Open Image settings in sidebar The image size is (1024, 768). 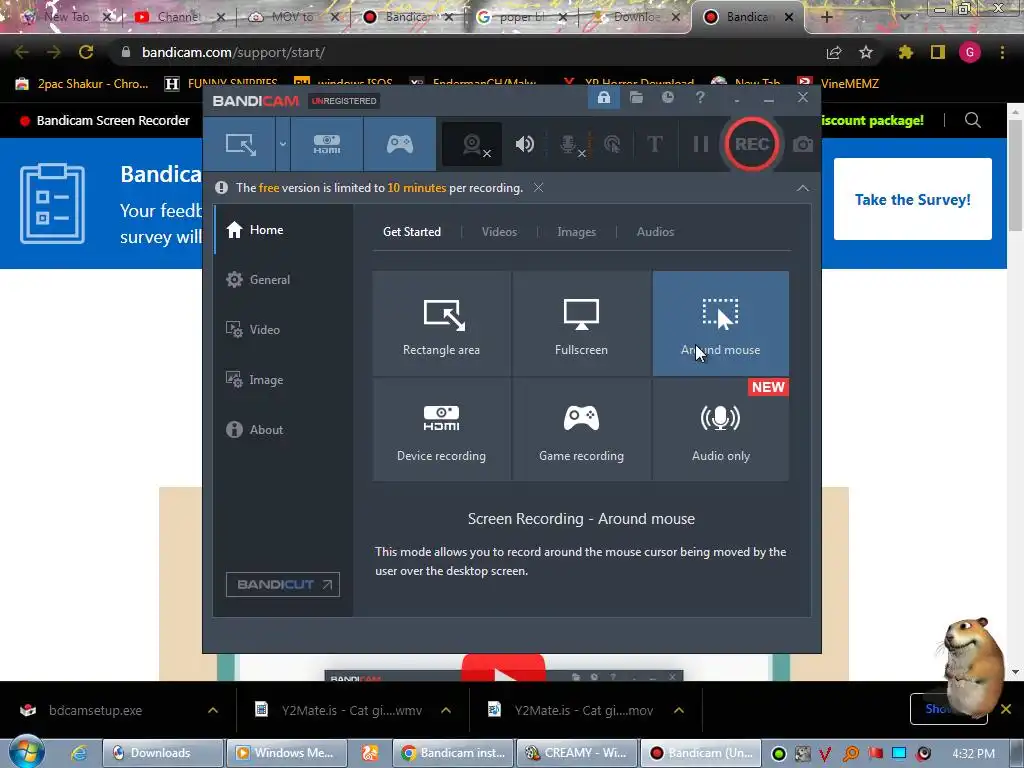tap(283, 380)
